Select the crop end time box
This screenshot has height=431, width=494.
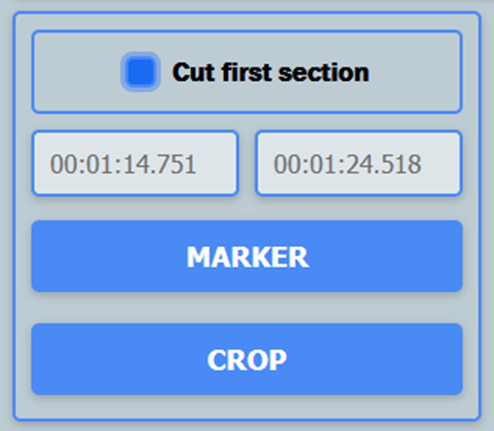click(359, 163)
